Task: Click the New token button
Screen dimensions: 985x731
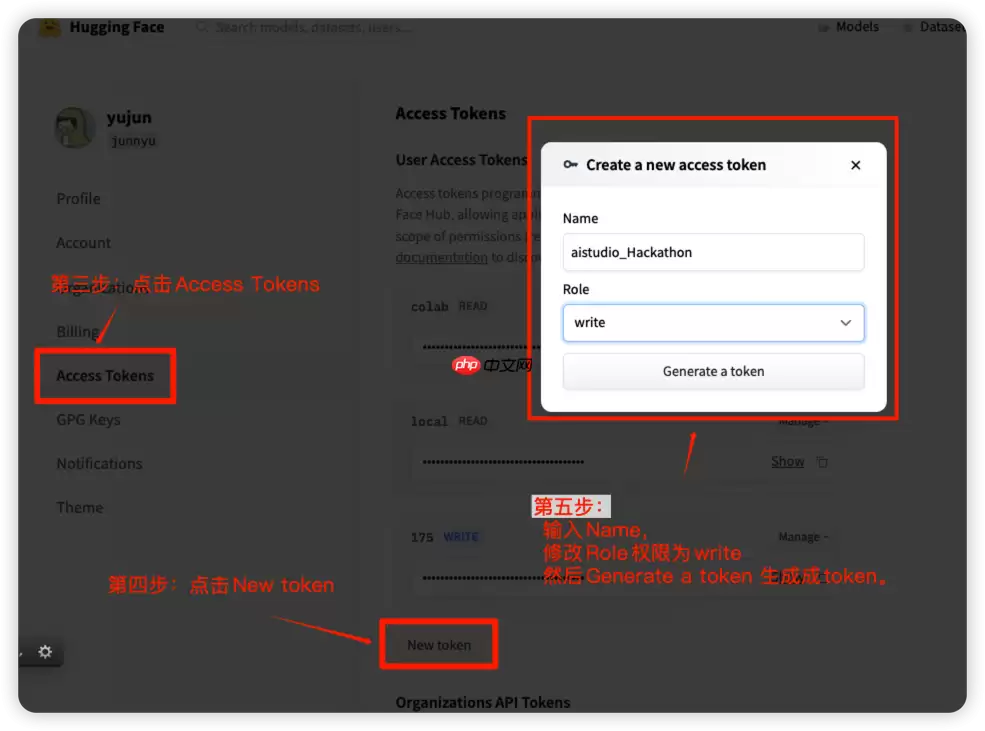Action: (x=439, y=645)
